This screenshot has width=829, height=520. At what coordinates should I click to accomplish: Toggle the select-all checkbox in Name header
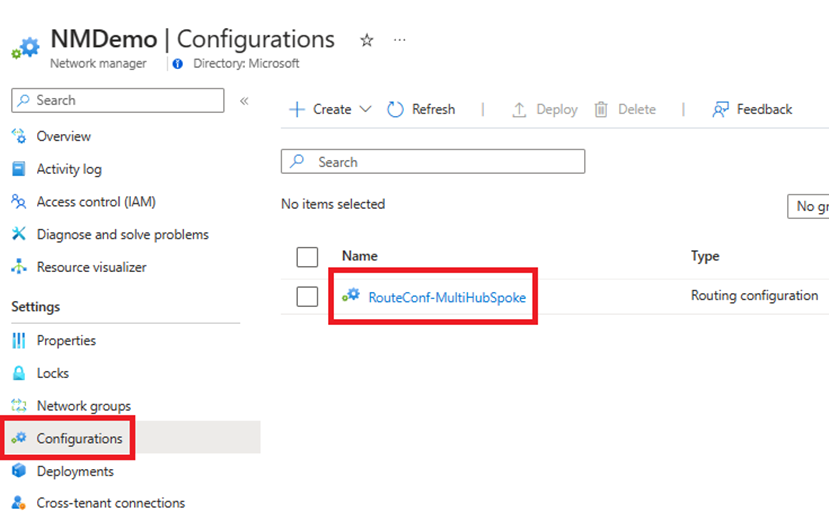coord(307,257)
